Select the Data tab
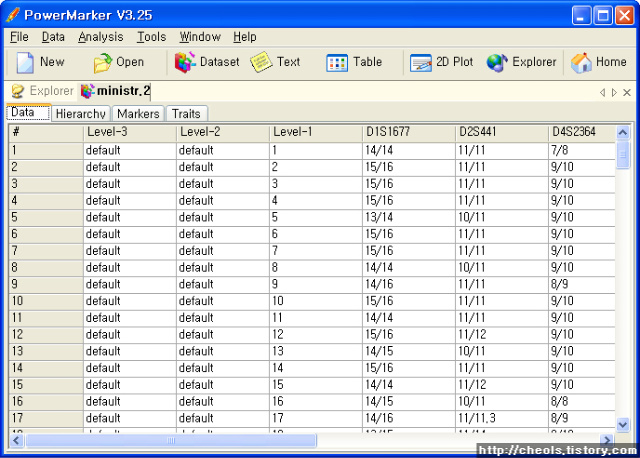This screenshot has width=640, height=458. pos(28,112)
